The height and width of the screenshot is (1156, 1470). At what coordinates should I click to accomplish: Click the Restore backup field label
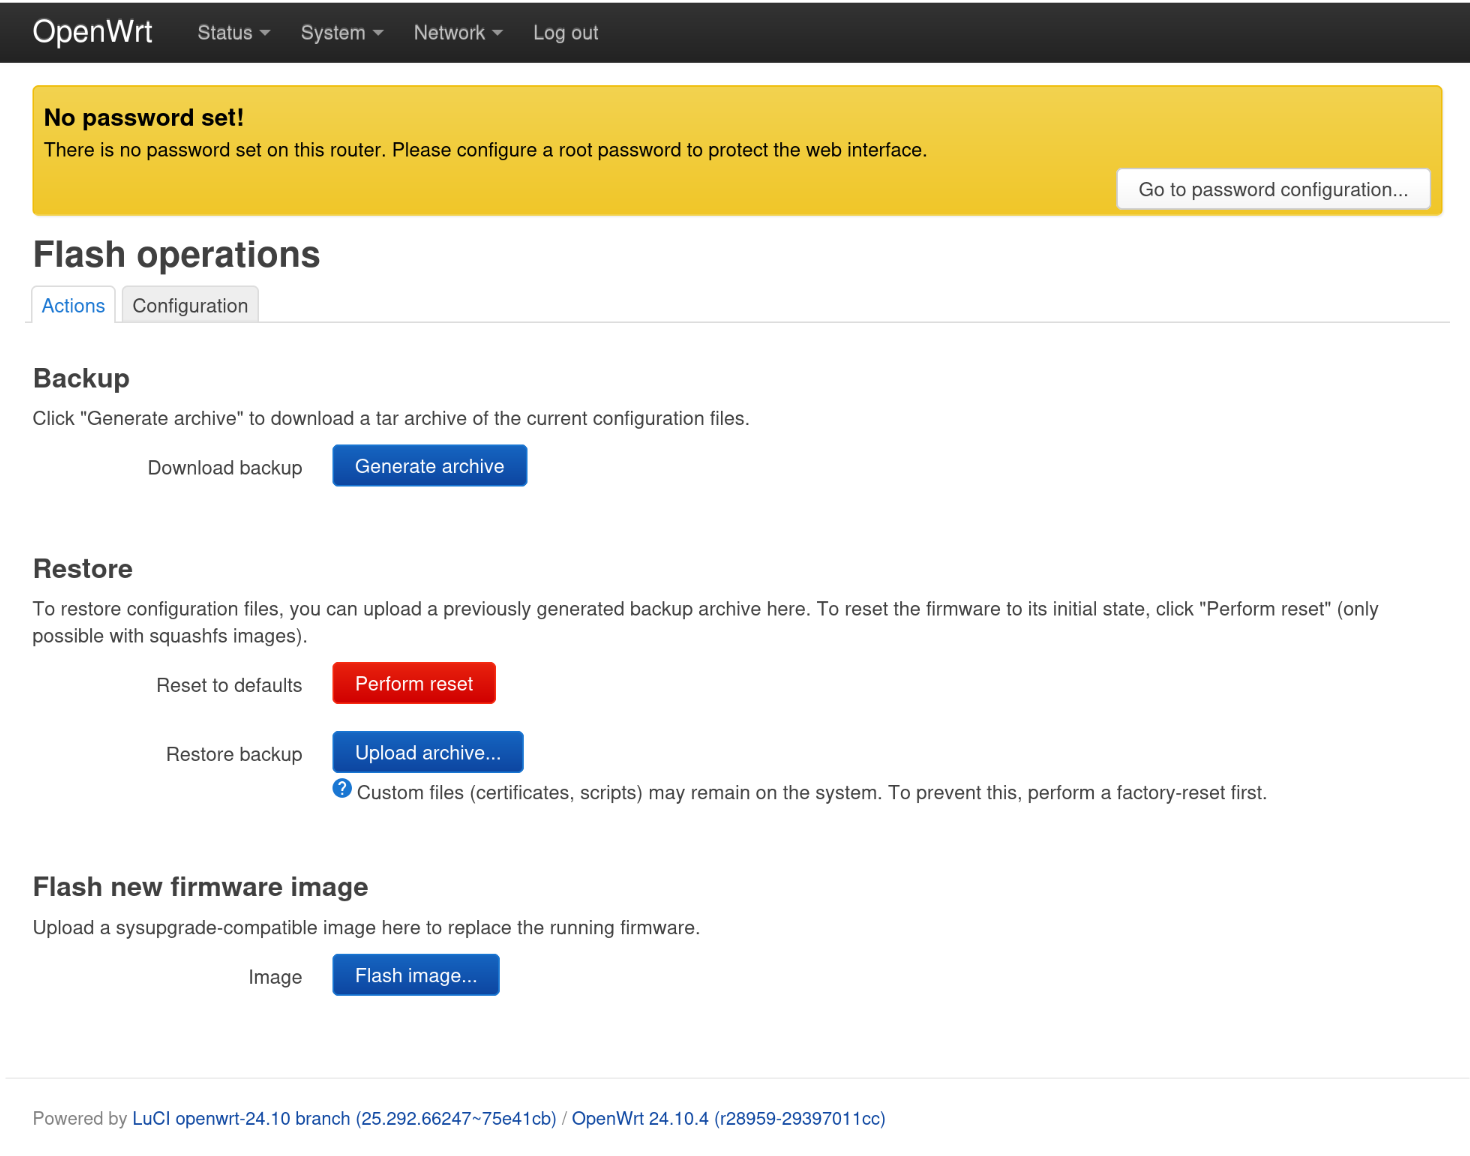tap(234, 755)
